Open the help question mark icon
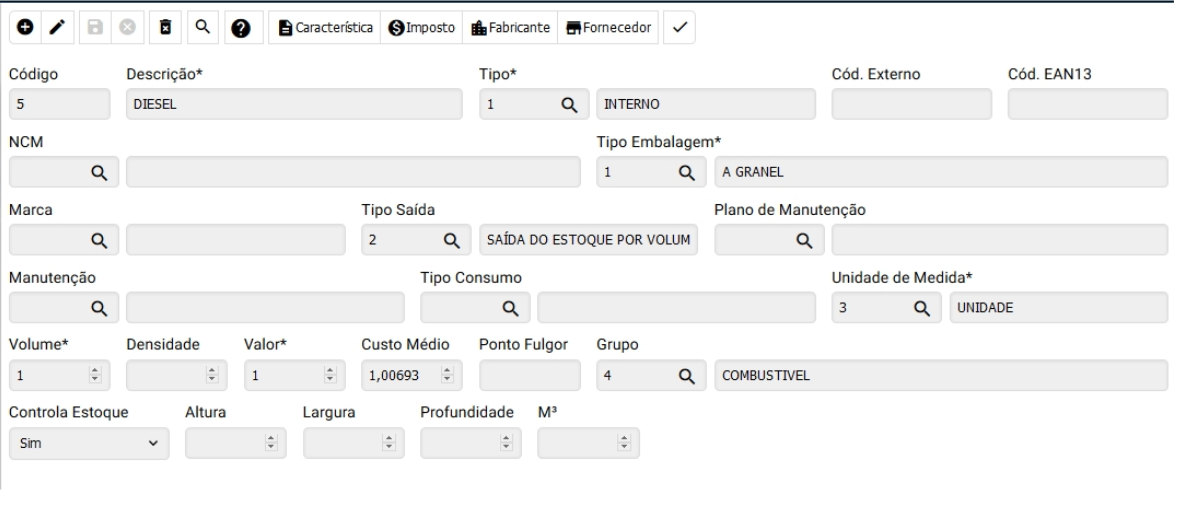 point(240,27)
